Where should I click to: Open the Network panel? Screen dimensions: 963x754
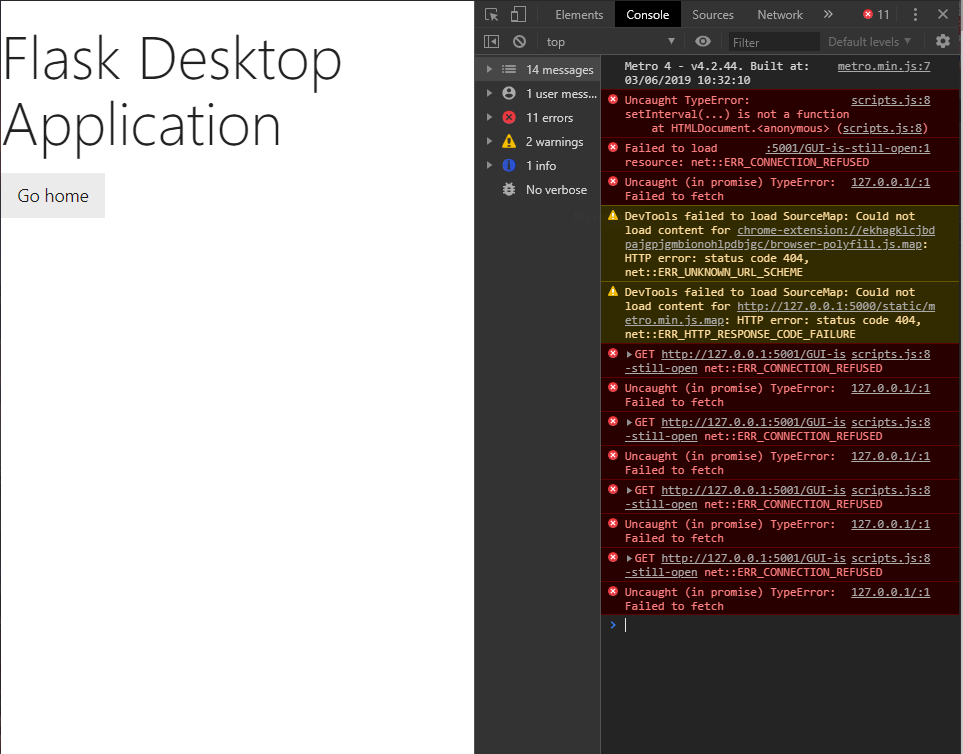click(x=779, y=14)
